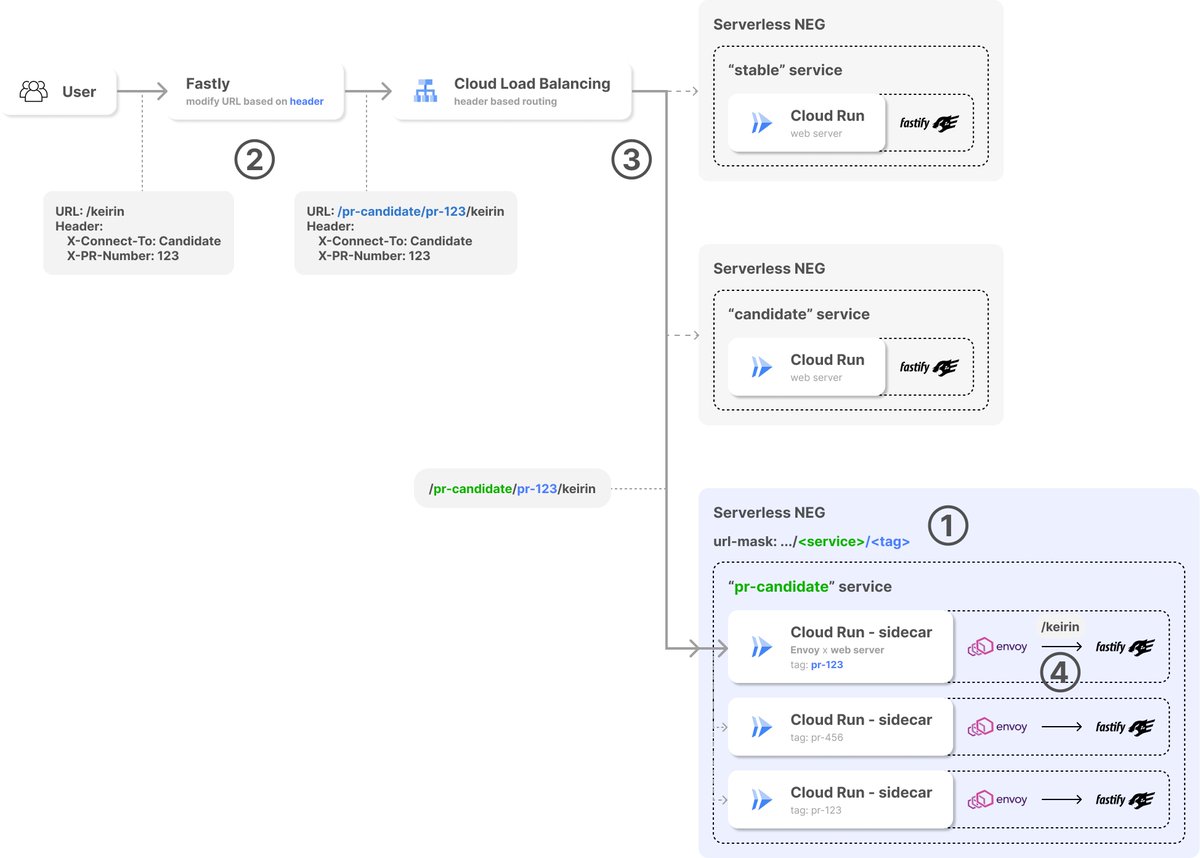This screenshot has height=858, width=1200.
Task: Click blue 'tag: pr-123' on Envoy x web server card
Action: [x=816, y=664]
